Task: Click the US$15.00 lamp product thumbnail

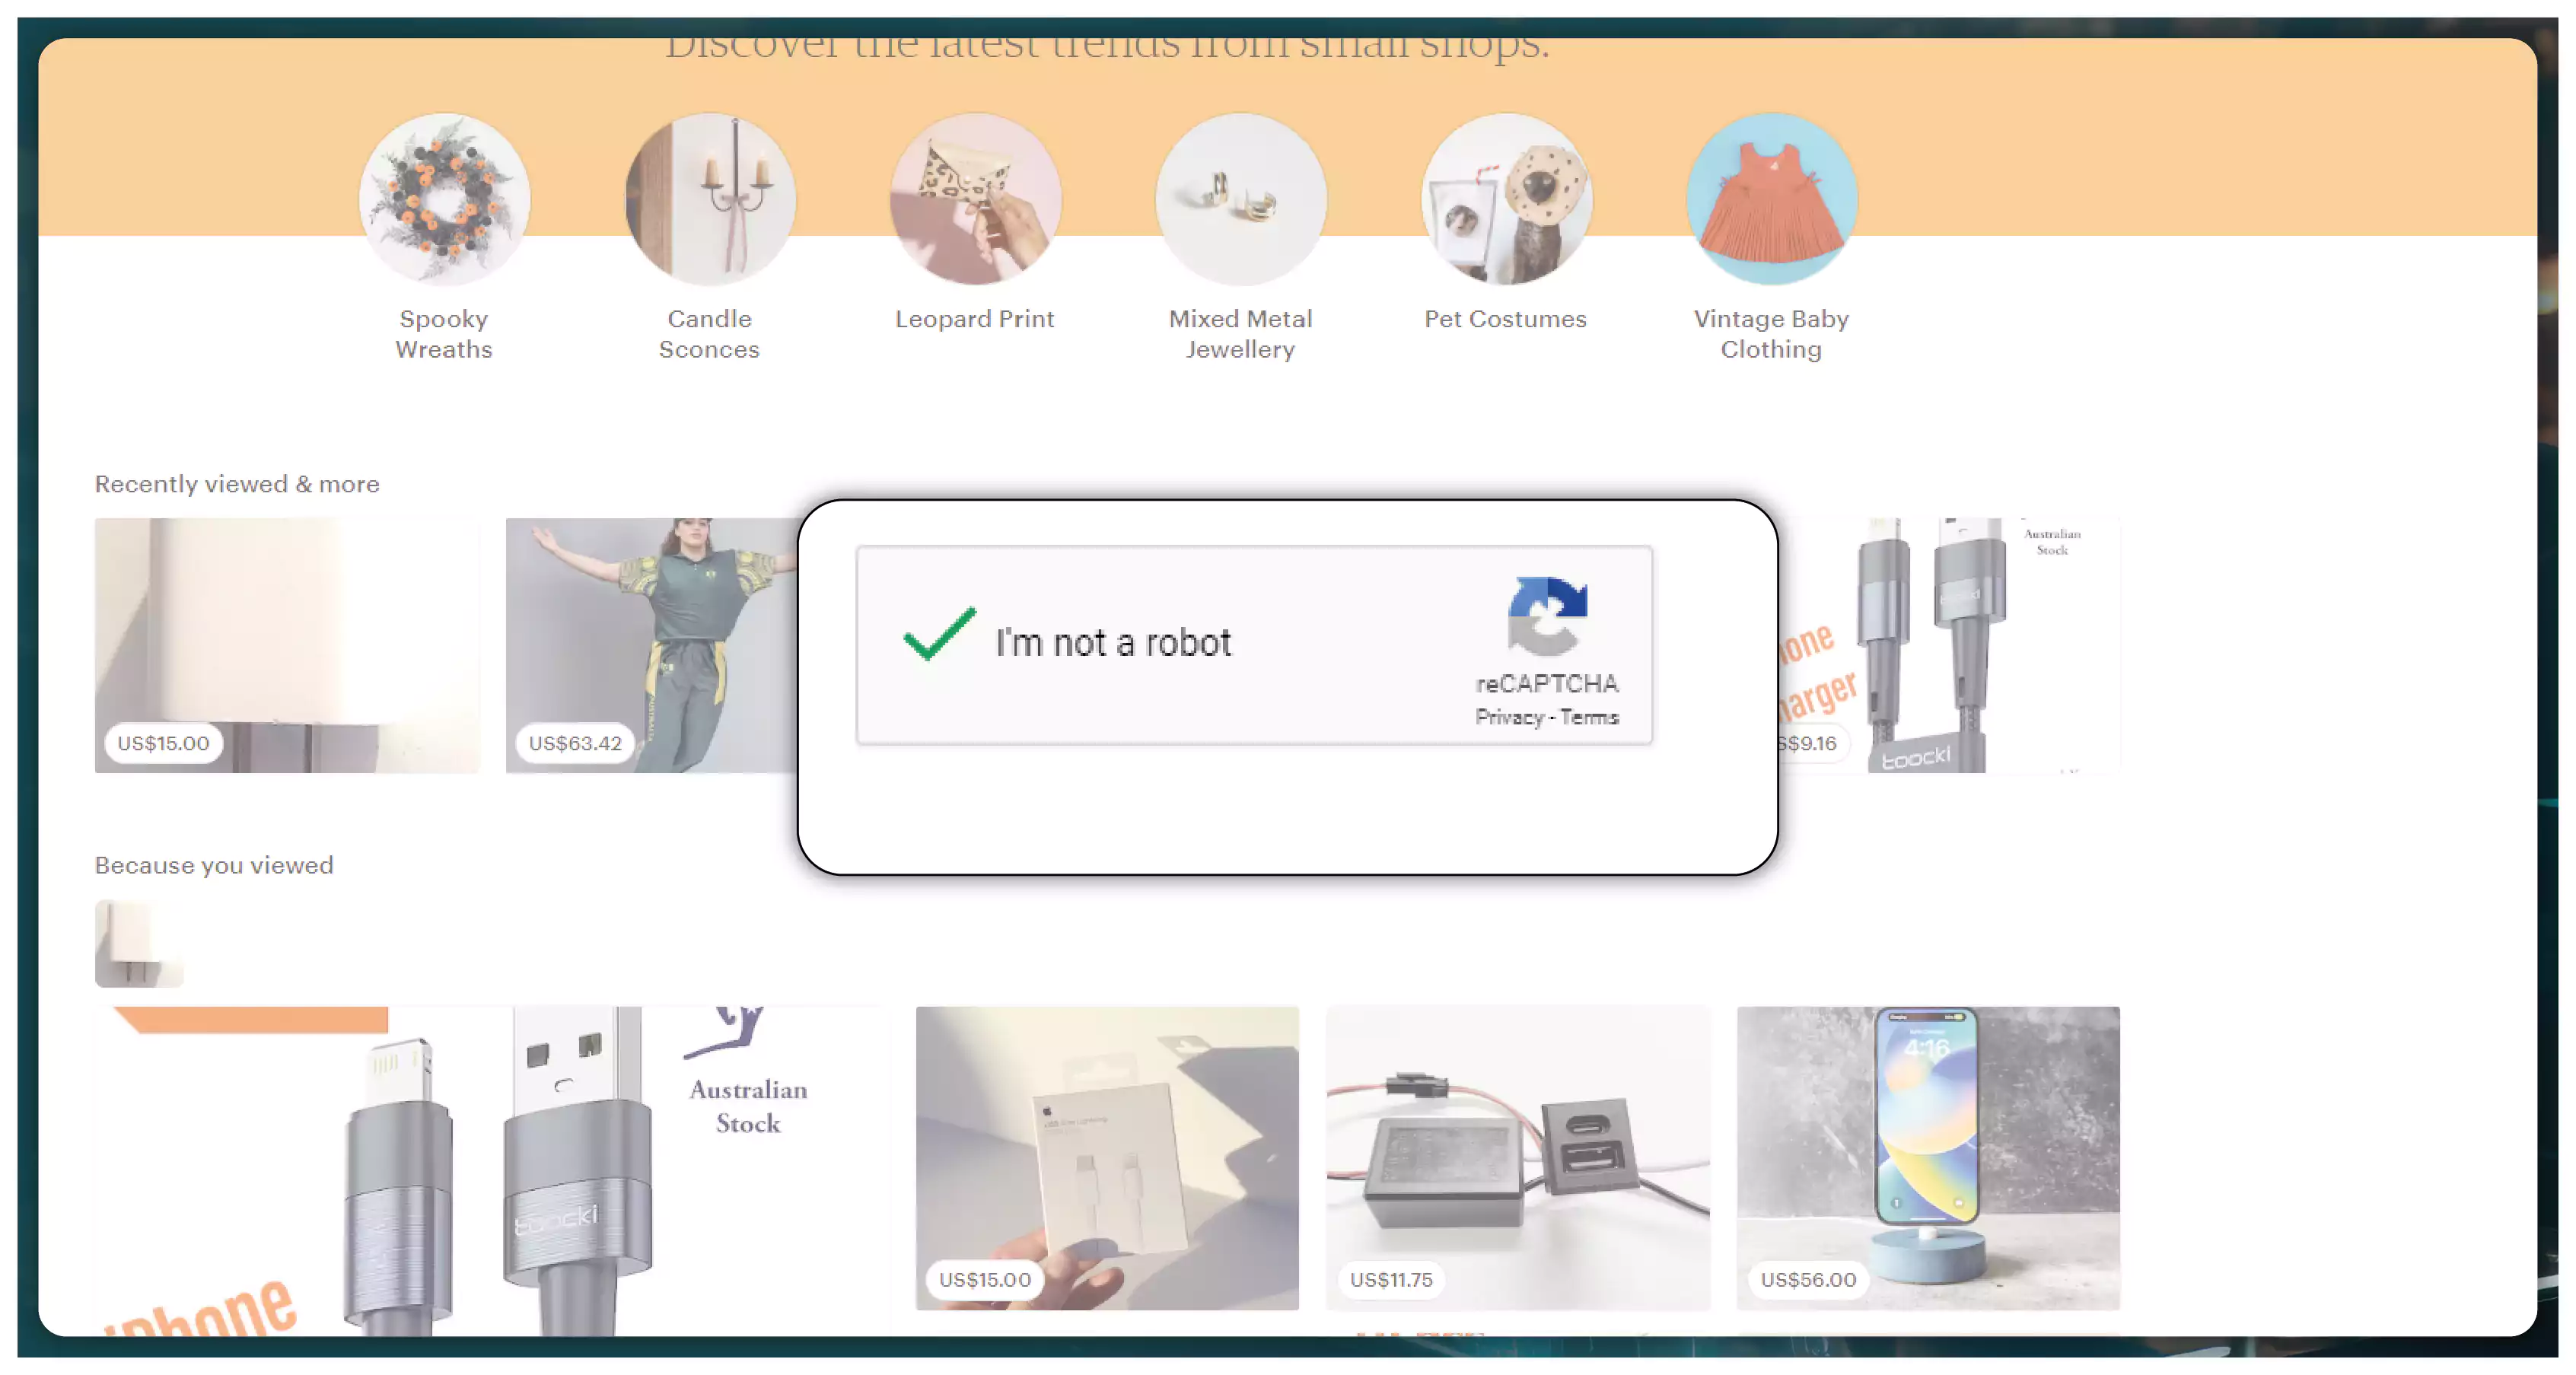Action: click(x=288, y=646)
